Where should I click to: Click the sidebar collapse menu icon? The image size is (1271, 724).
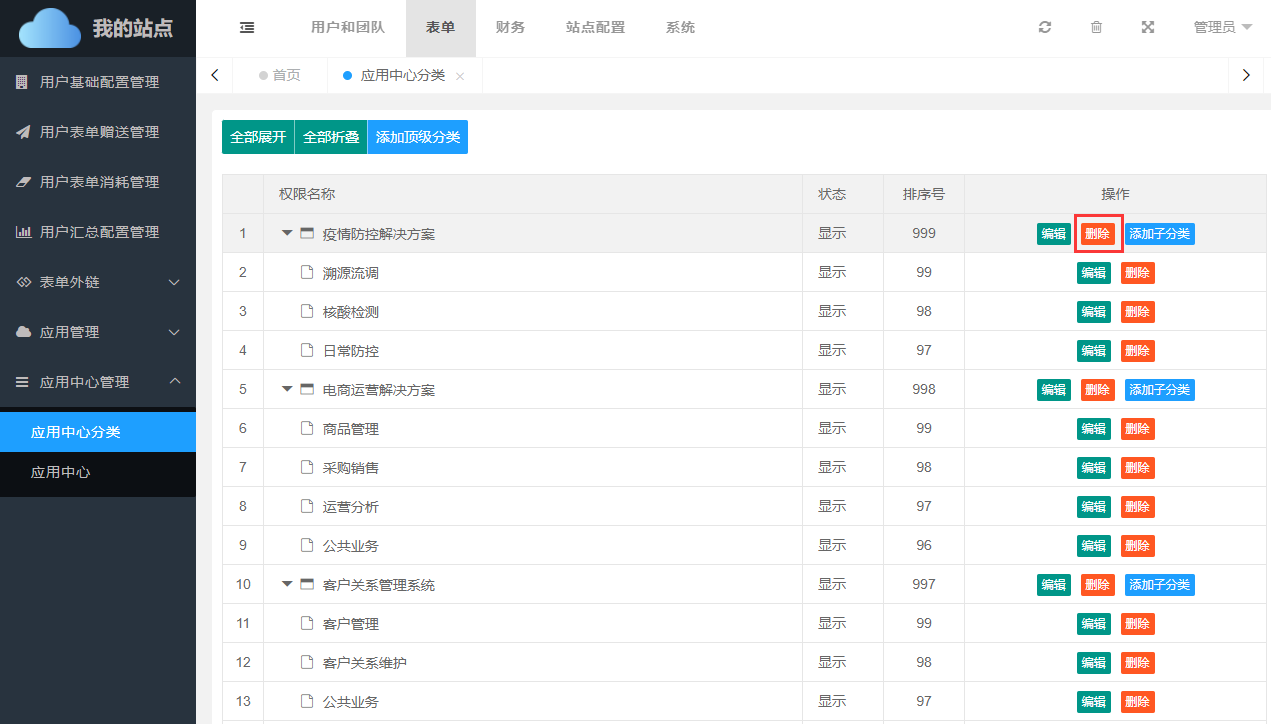tap(247, 28)
